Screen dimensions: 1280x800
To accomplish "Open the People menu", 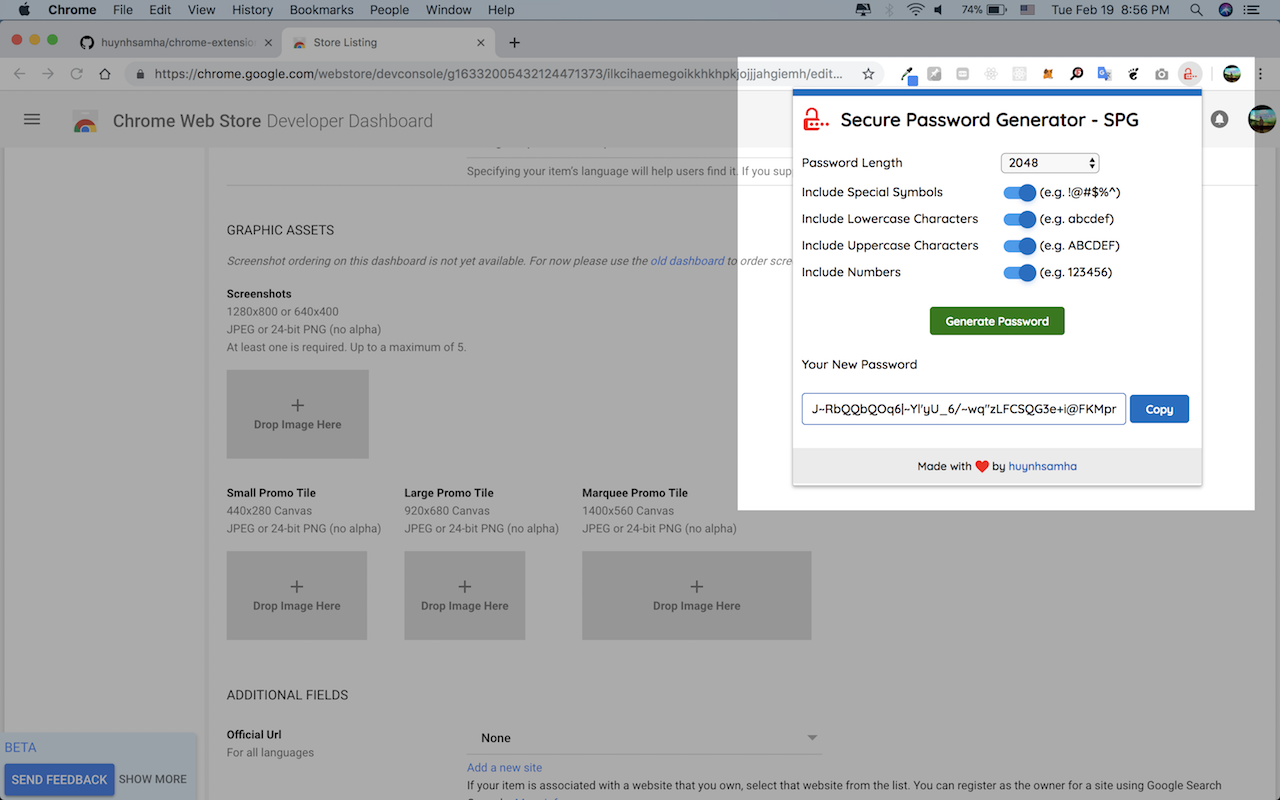I will click(x=389, y=10).
